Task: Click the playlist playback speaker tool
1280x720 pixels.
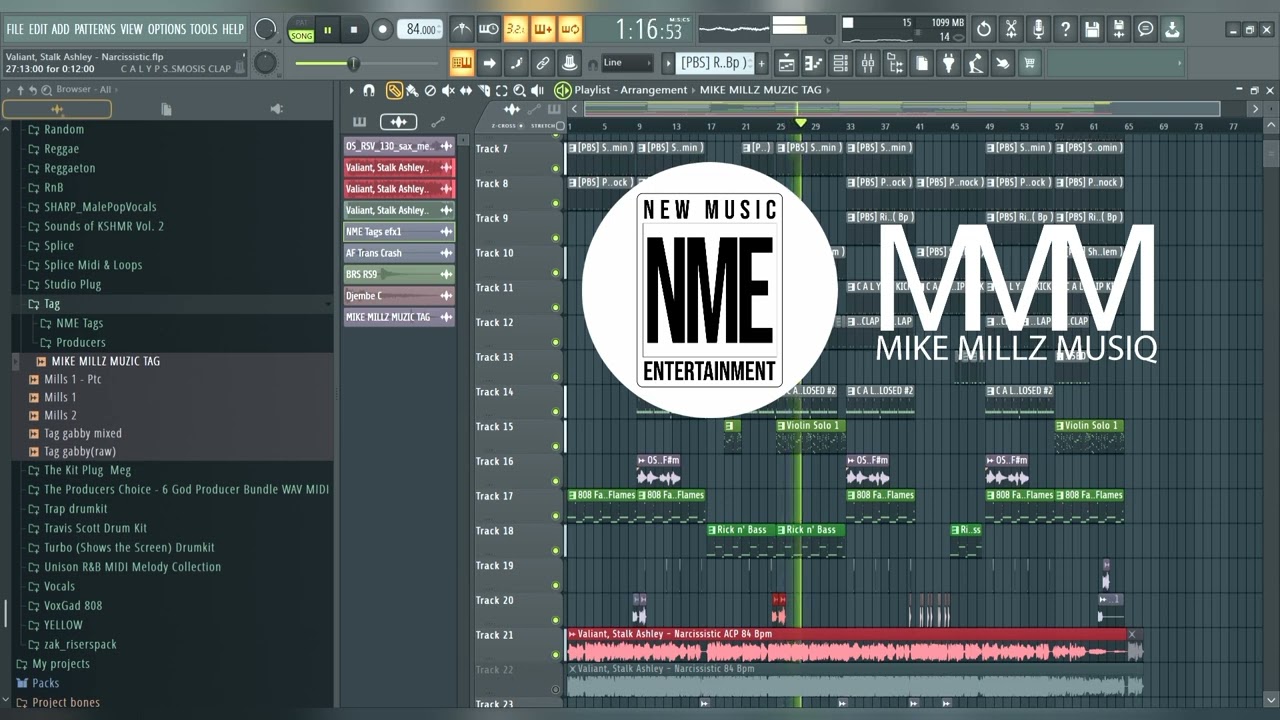Action: coord(537,90)
